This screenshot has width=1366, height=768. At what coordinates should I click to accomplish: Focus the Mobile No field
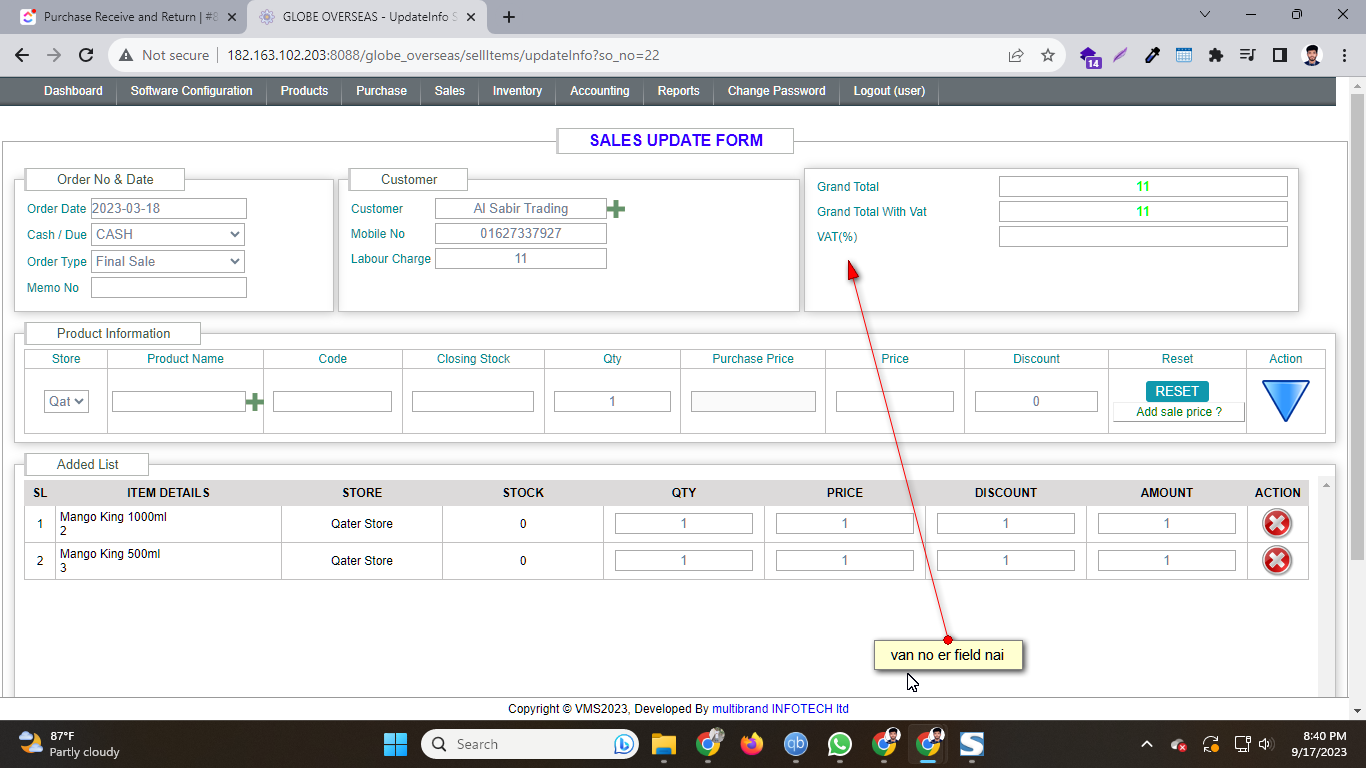coord(520,233)
